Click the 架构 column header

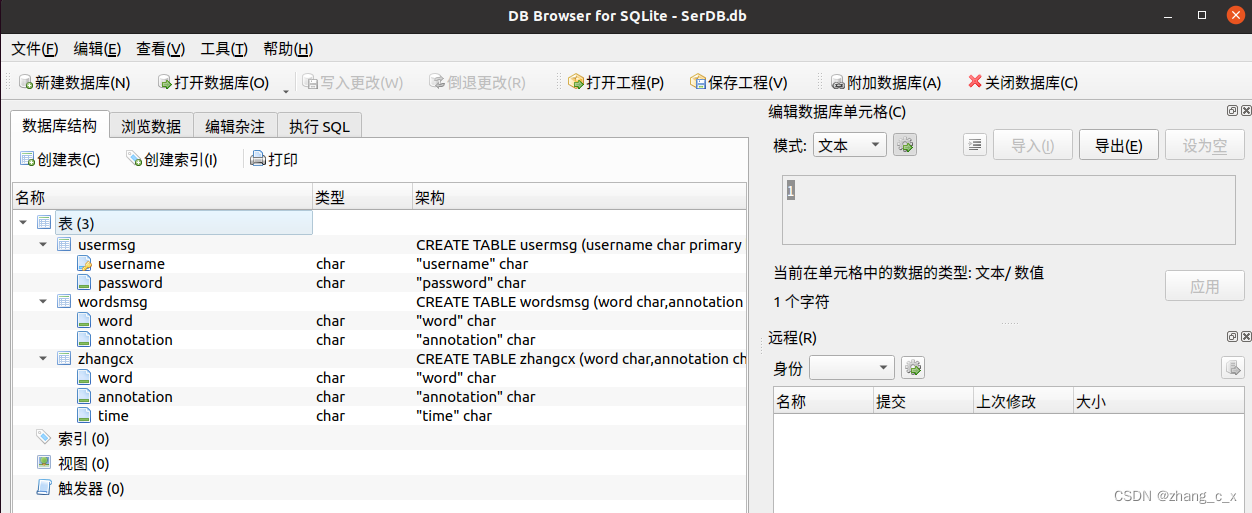click(x=579, y=198)
